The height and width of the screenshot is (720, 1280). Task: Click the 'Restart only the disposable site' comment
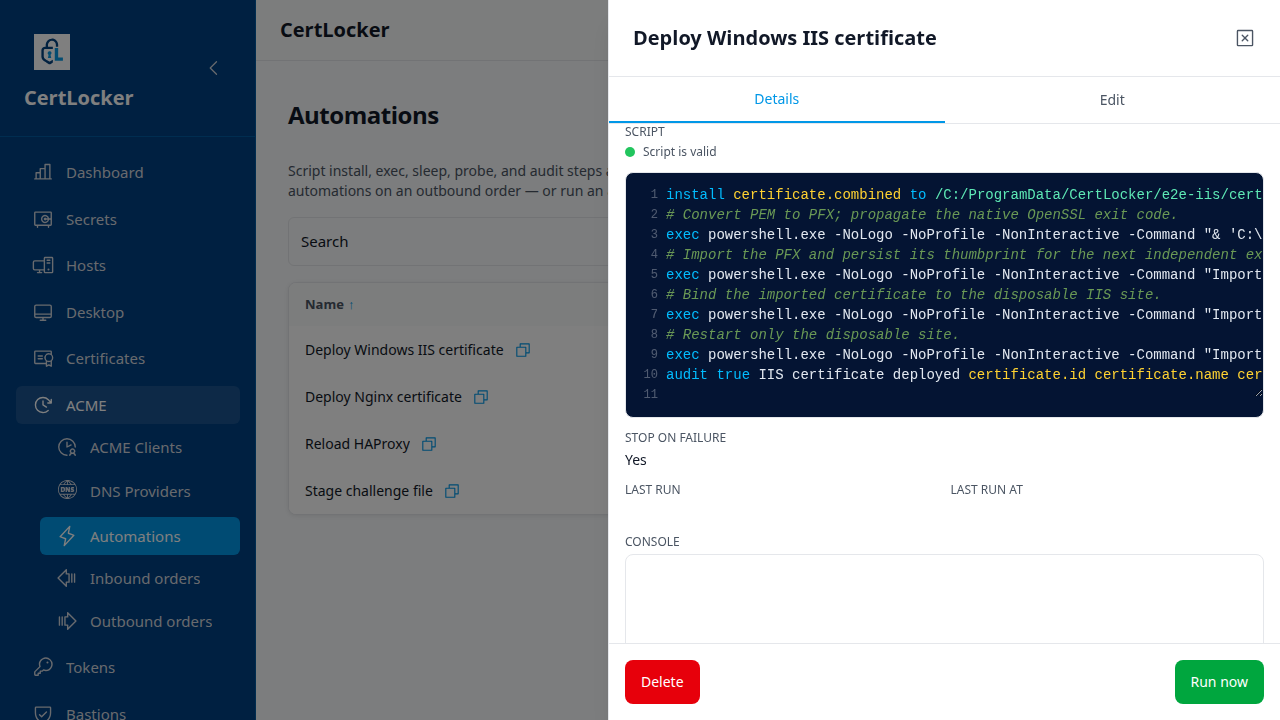click(813, 335)
